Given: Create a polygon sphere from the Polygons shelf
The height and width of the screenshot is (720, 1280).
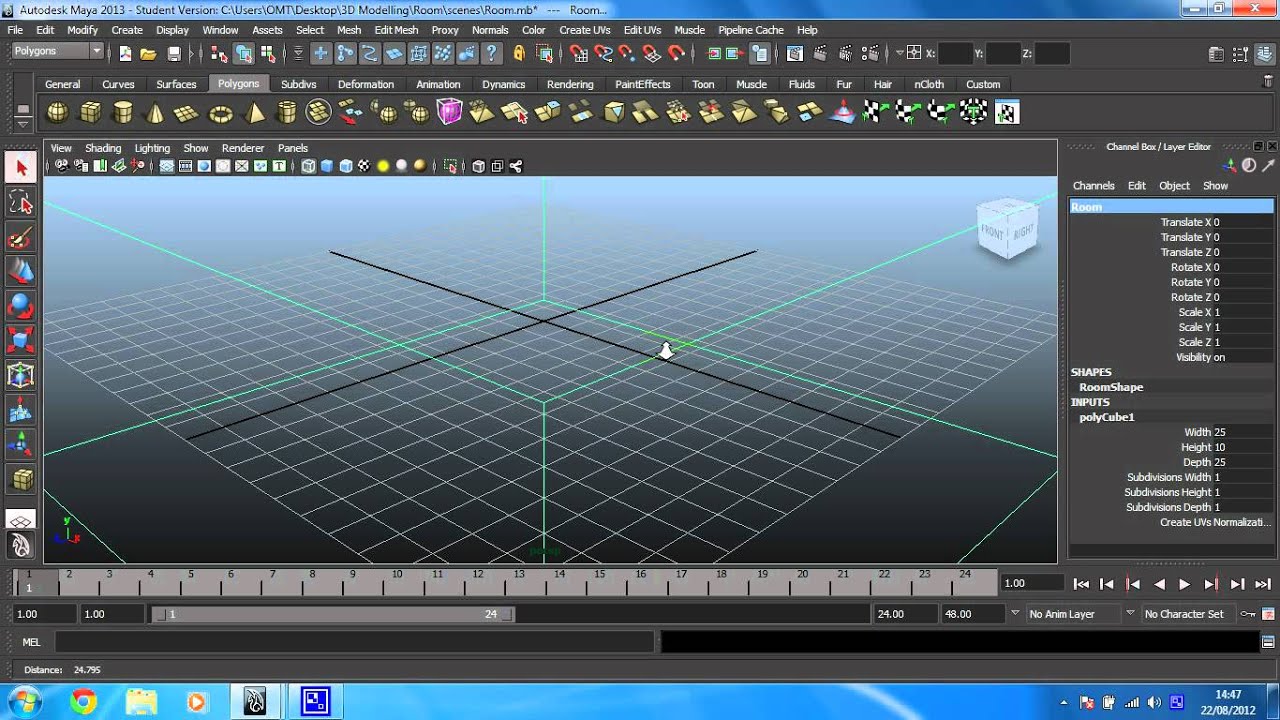Looking at the screenshot, I should (56, 111).
